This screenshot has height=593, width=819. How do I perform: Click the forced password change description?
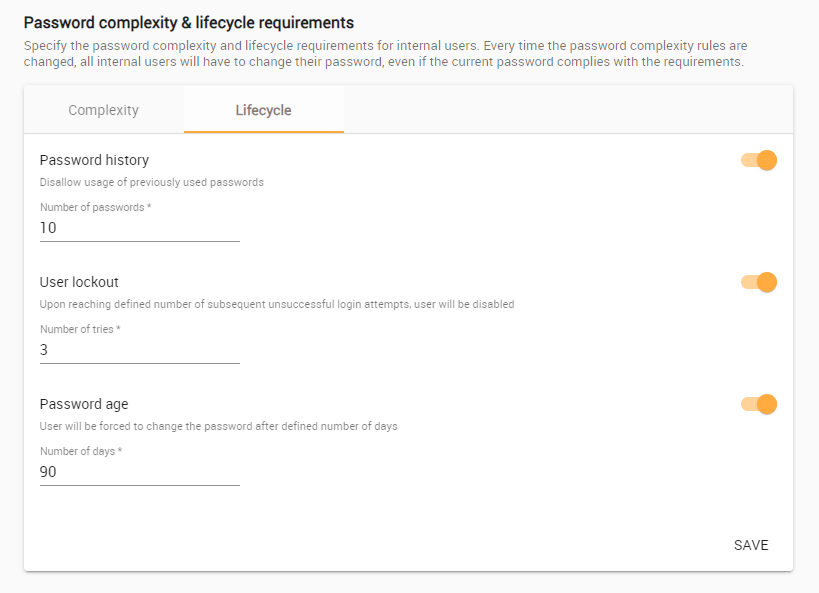coord(218,426)
